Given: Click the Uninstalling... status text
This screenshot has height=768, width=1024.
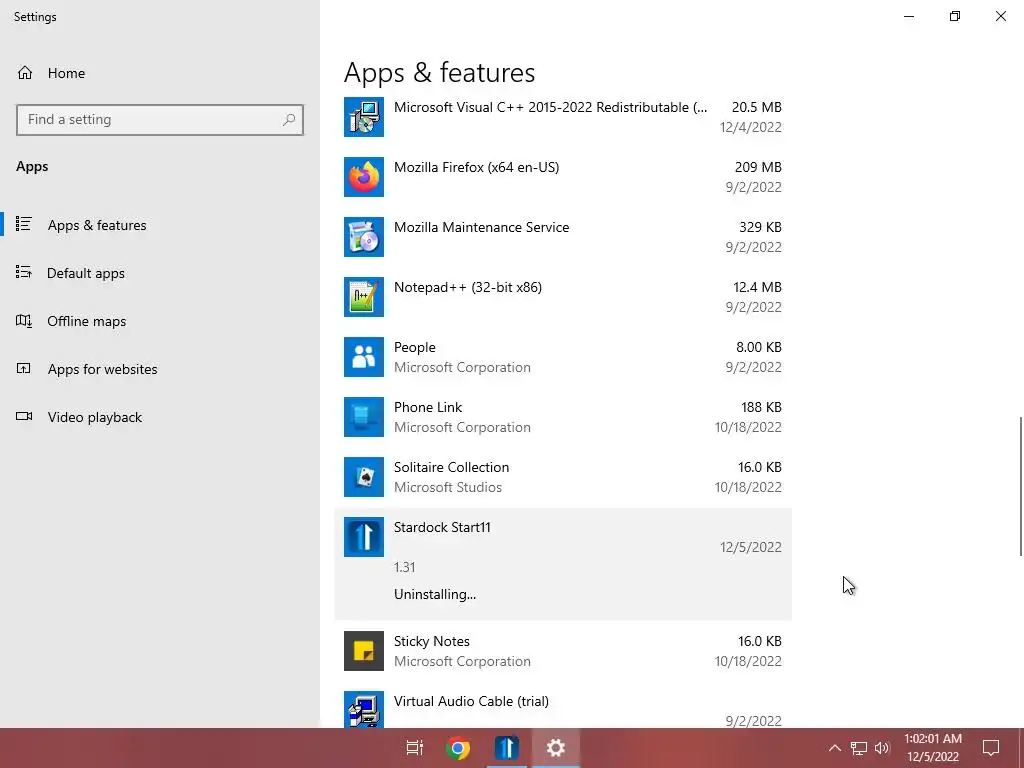Looking at the screenshot, I should [435, 594].
